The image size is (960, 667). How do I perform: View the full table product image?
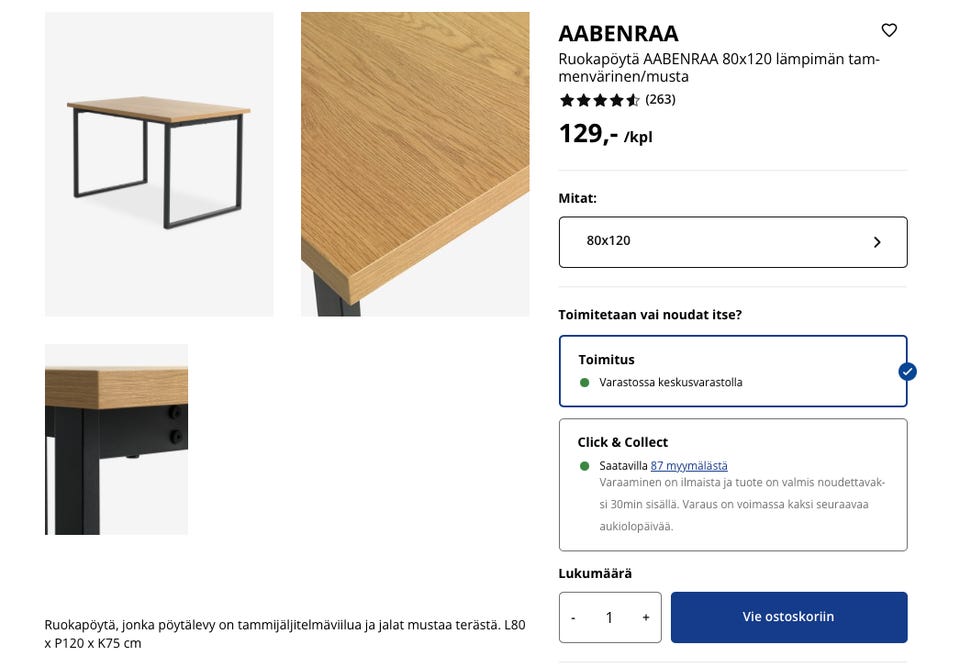pyautogui.click(x=159, y=164)
